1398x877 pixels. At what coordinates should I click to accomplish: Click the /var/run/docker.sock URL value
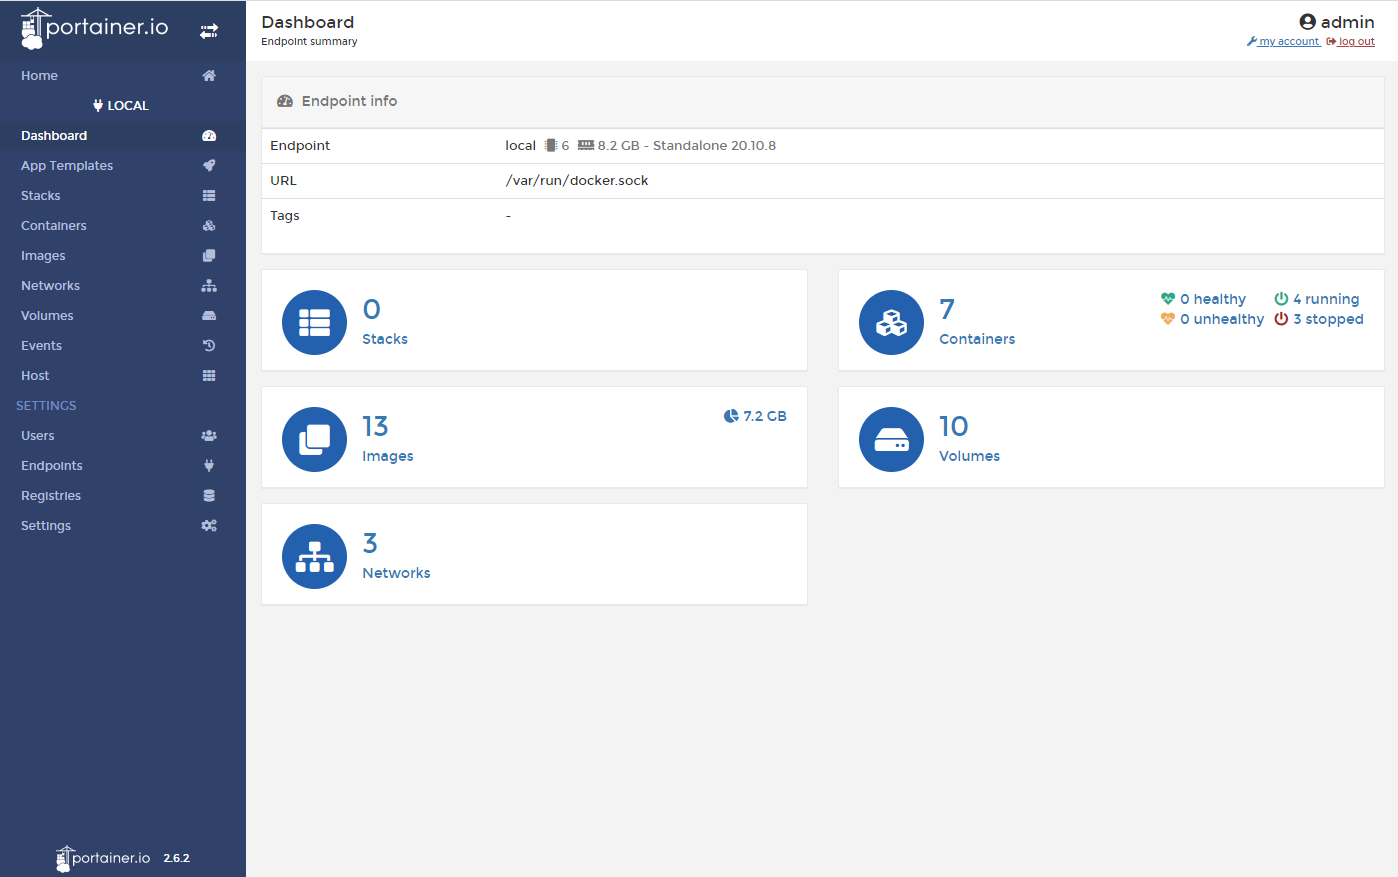(x=577, y=181)
